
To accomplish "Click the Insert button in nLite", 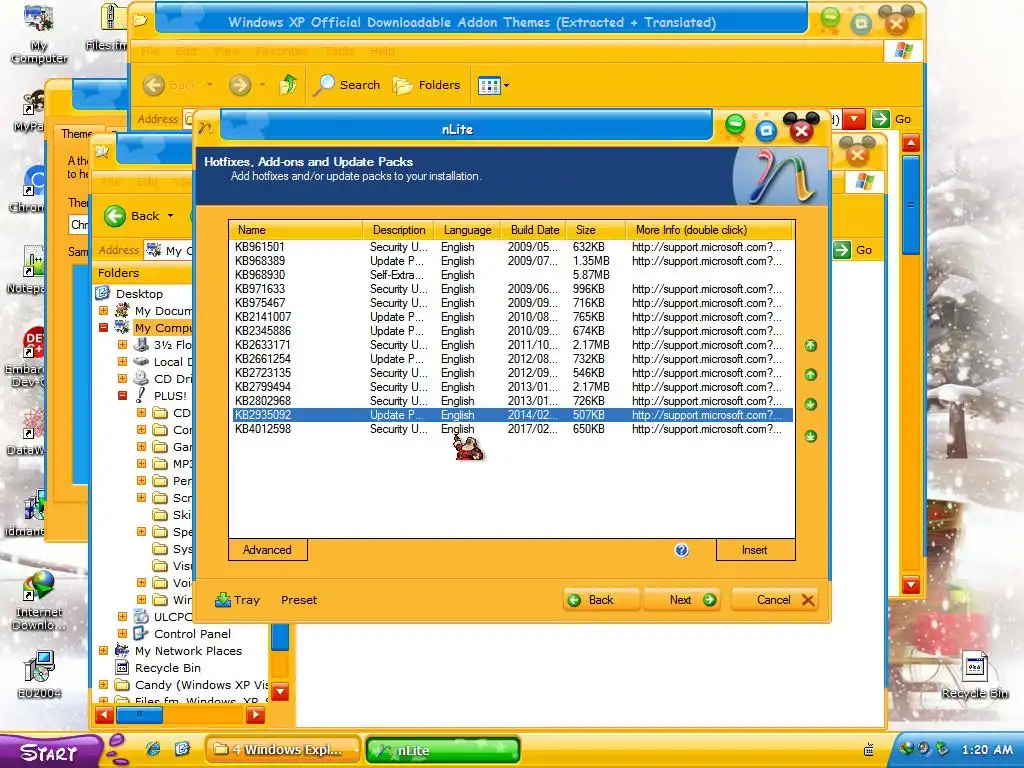I will coord(755,550).
